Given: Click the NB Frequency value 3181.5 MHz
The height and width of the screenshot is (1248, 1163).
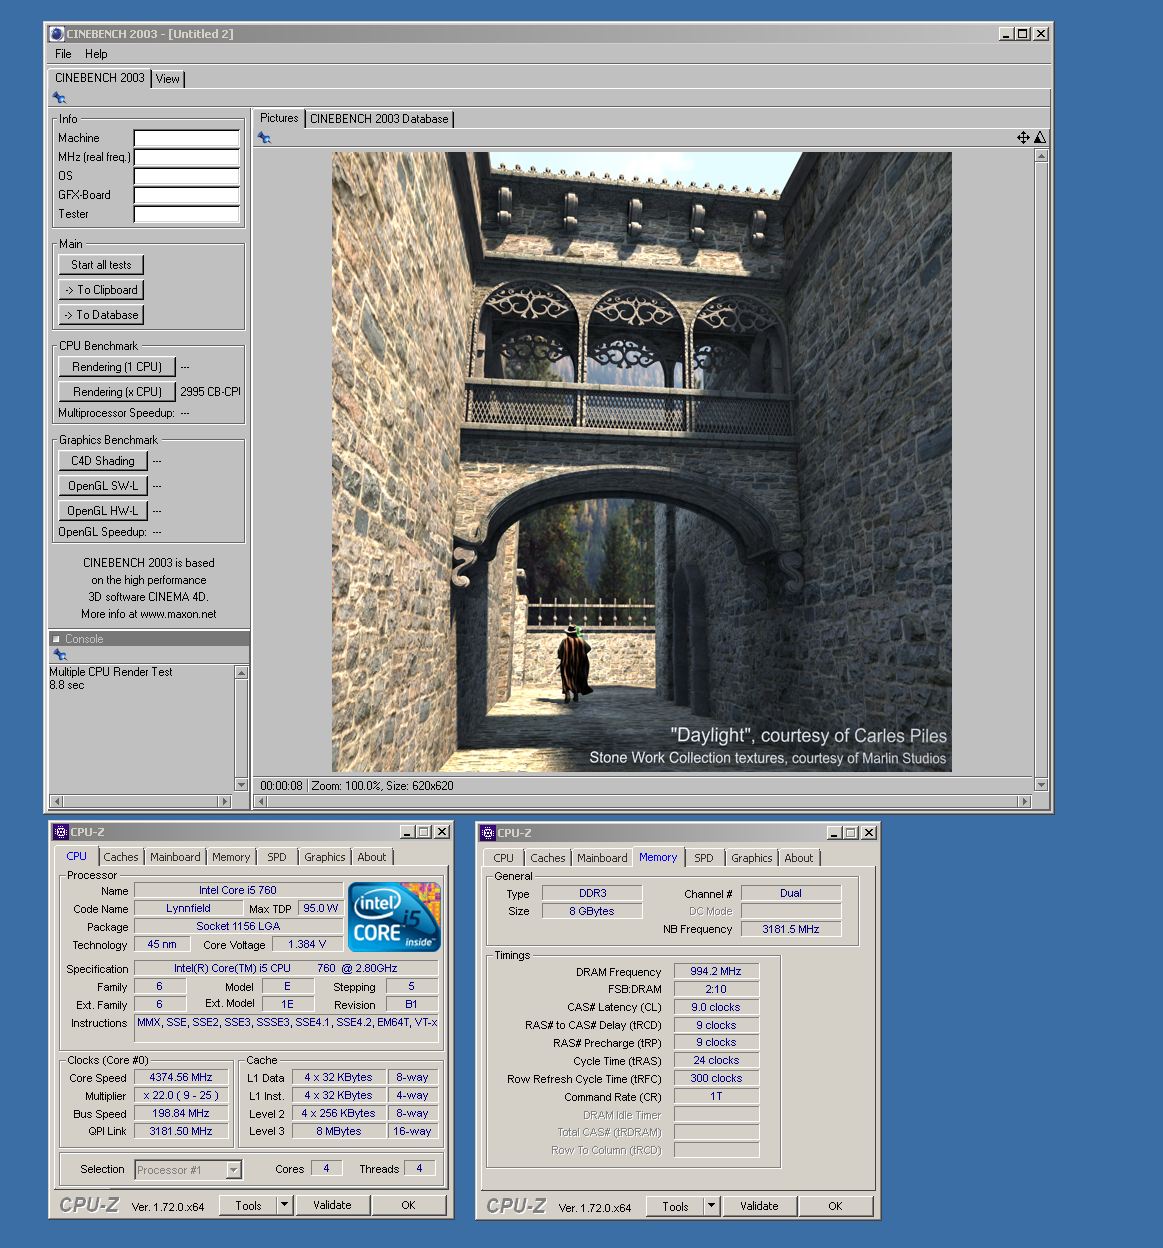Looking at the screenshot, I should (791, 929).
